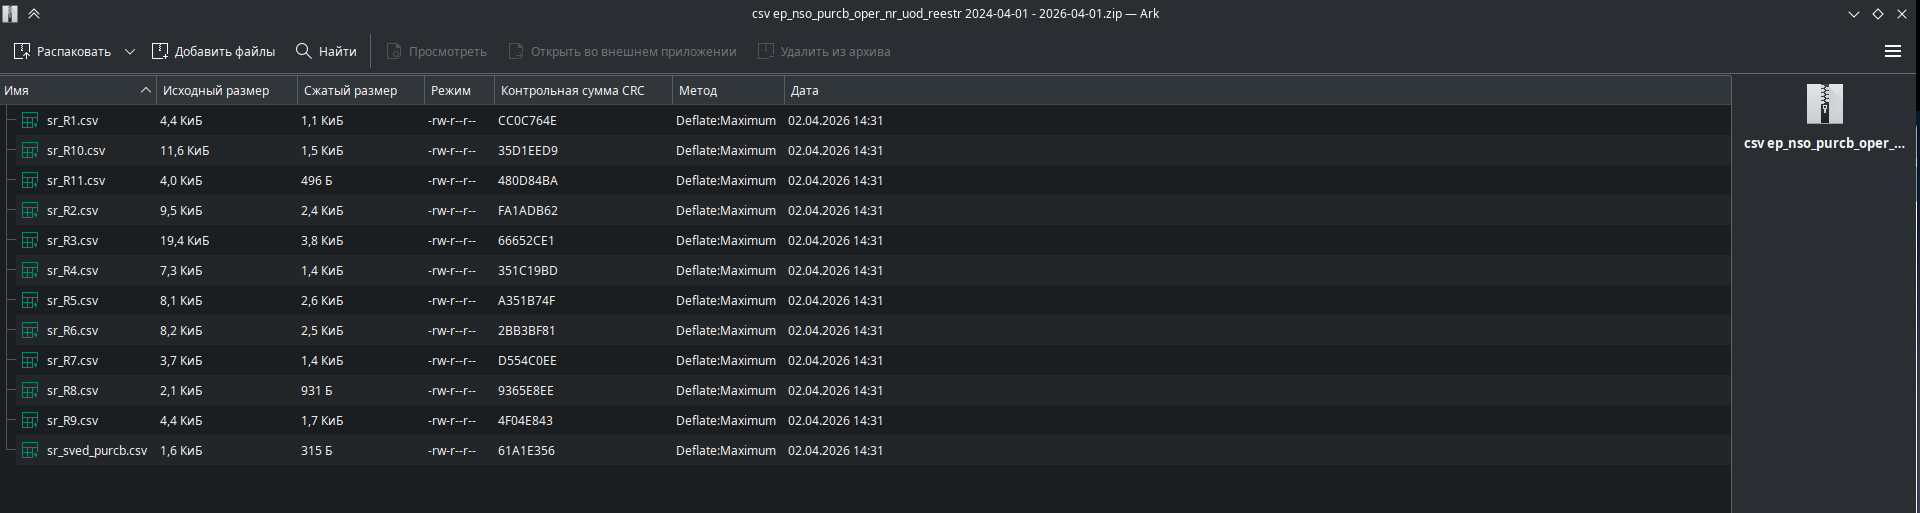Sort by Исходный размер column

[216, 91]
